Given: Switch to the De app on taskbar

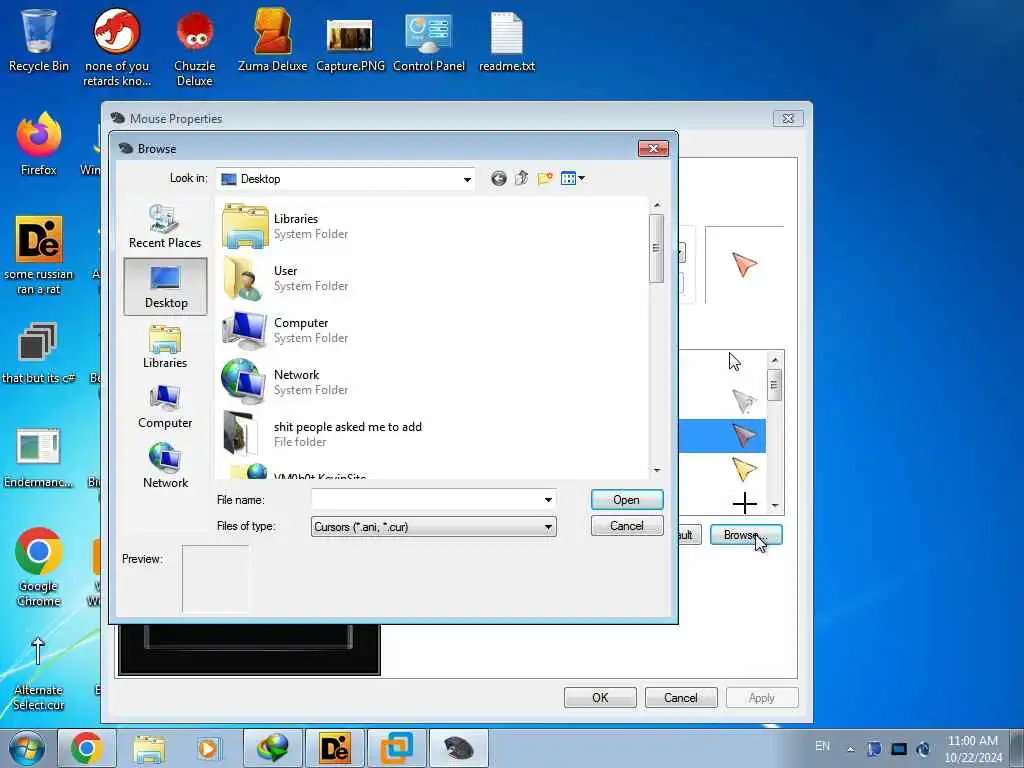Looking at the screenshot, I should (x=334, y=748).
